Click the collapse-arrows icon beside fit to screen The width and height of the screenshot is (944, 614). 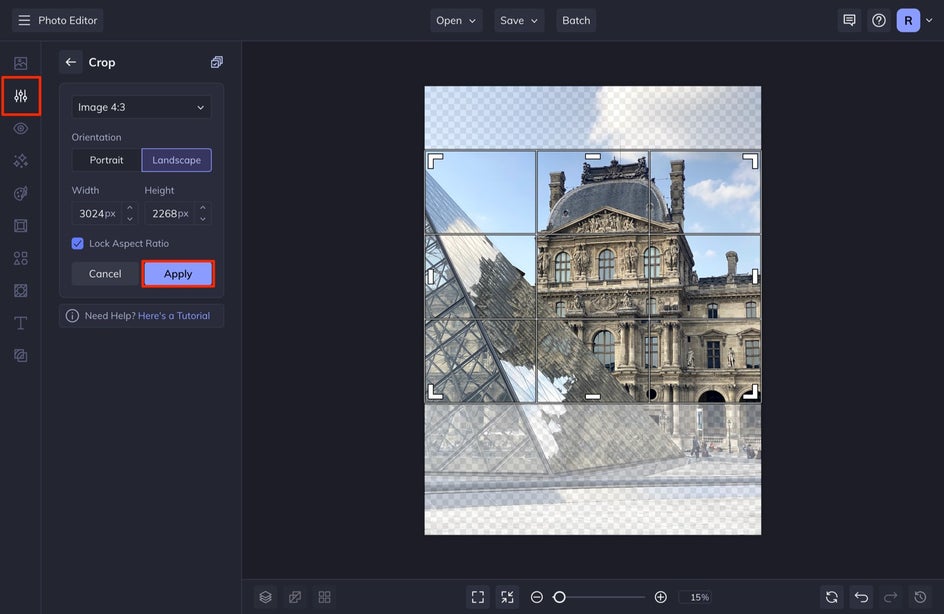click(x=508, y=597)
